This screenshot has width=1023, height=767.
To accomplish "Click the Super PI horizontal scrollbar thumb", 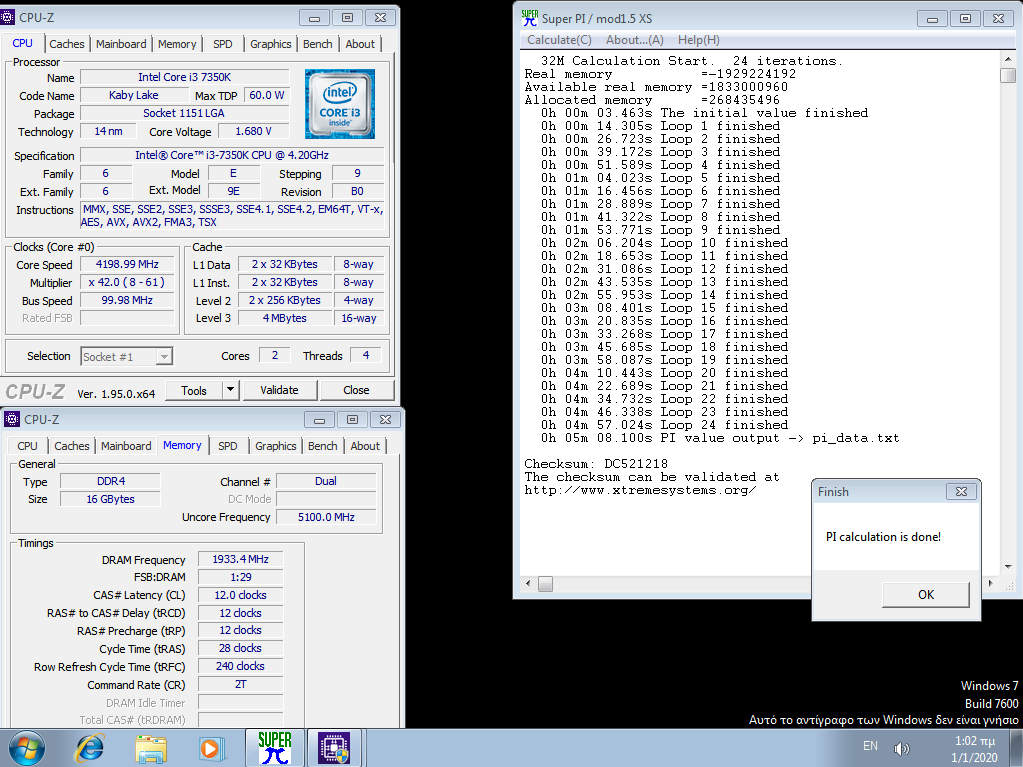I will 545,584.
